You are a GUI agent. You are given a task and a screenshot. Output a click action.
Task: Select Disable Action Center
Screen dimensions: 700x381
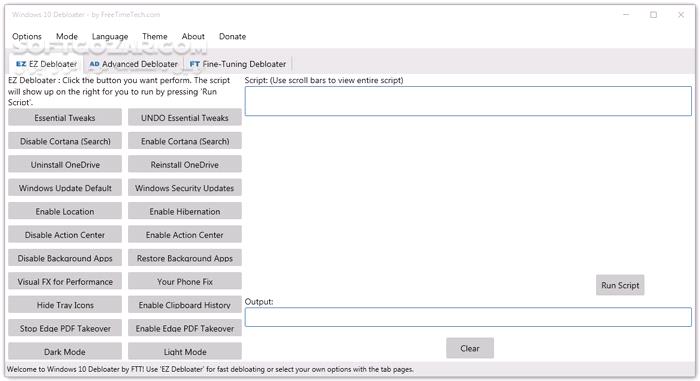pyautogui.click(x=65, y=235)
